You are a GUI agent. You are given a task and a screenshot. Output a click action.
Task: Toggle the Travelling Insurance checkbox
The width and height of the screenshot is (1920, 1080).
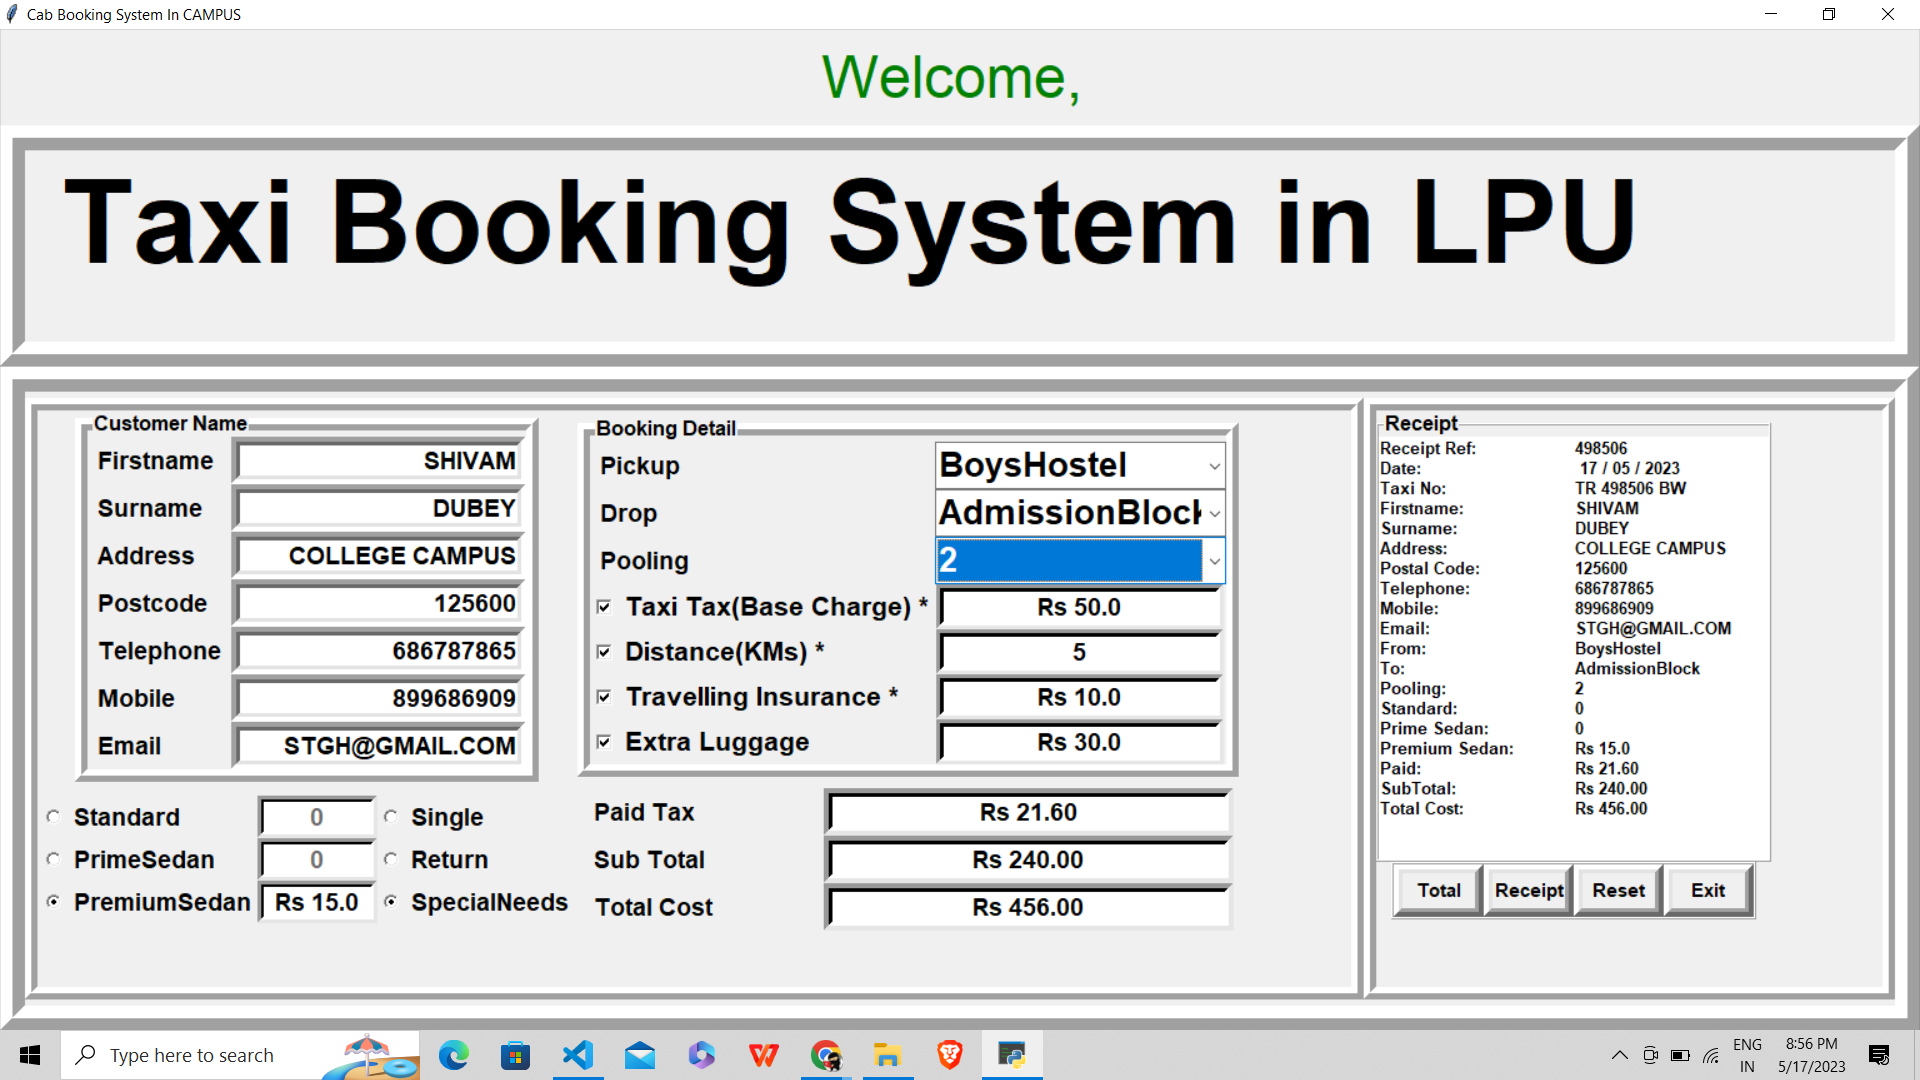(x=604, y=696)
